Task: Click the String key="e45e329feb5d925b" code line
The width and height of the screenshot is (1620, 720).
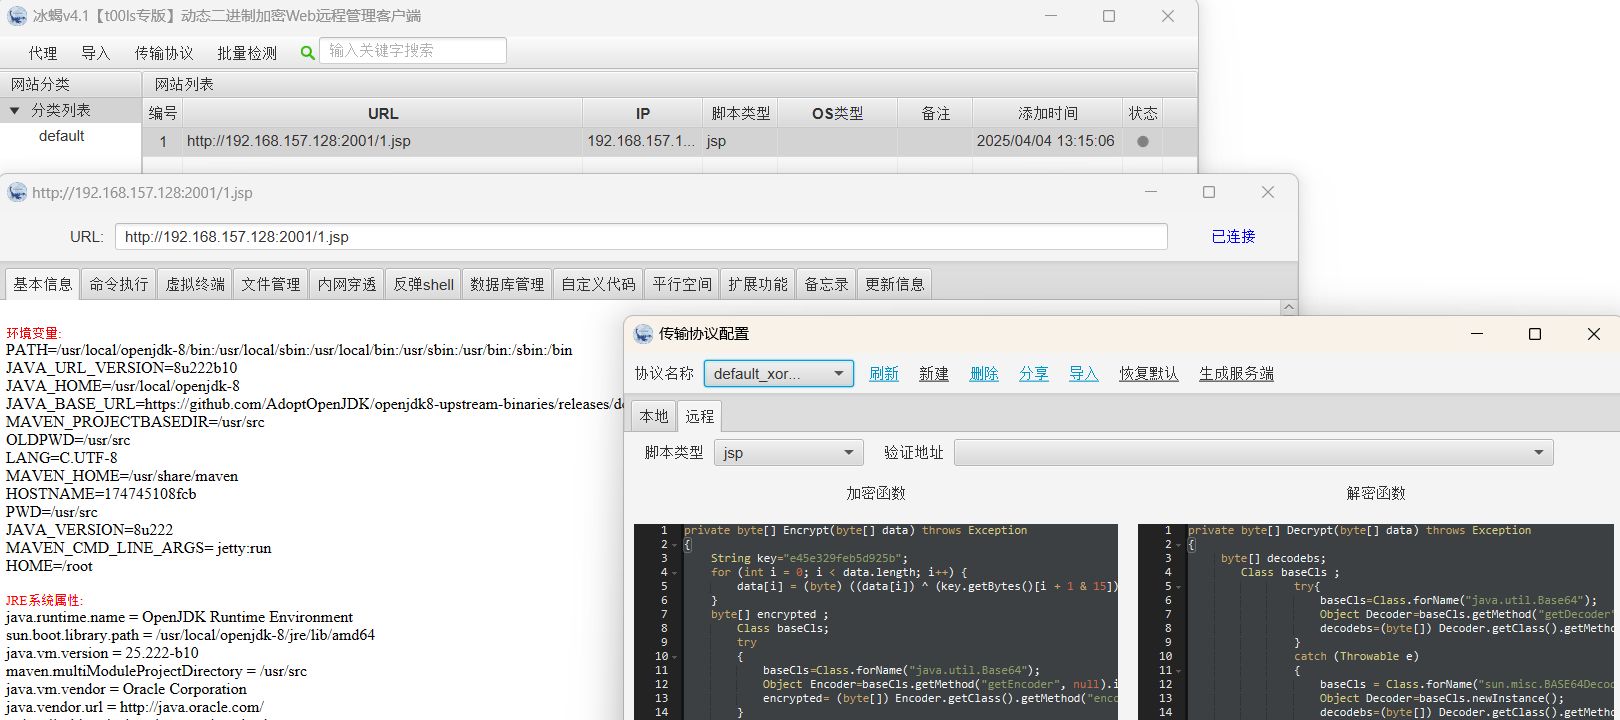Action: (809, 559)
